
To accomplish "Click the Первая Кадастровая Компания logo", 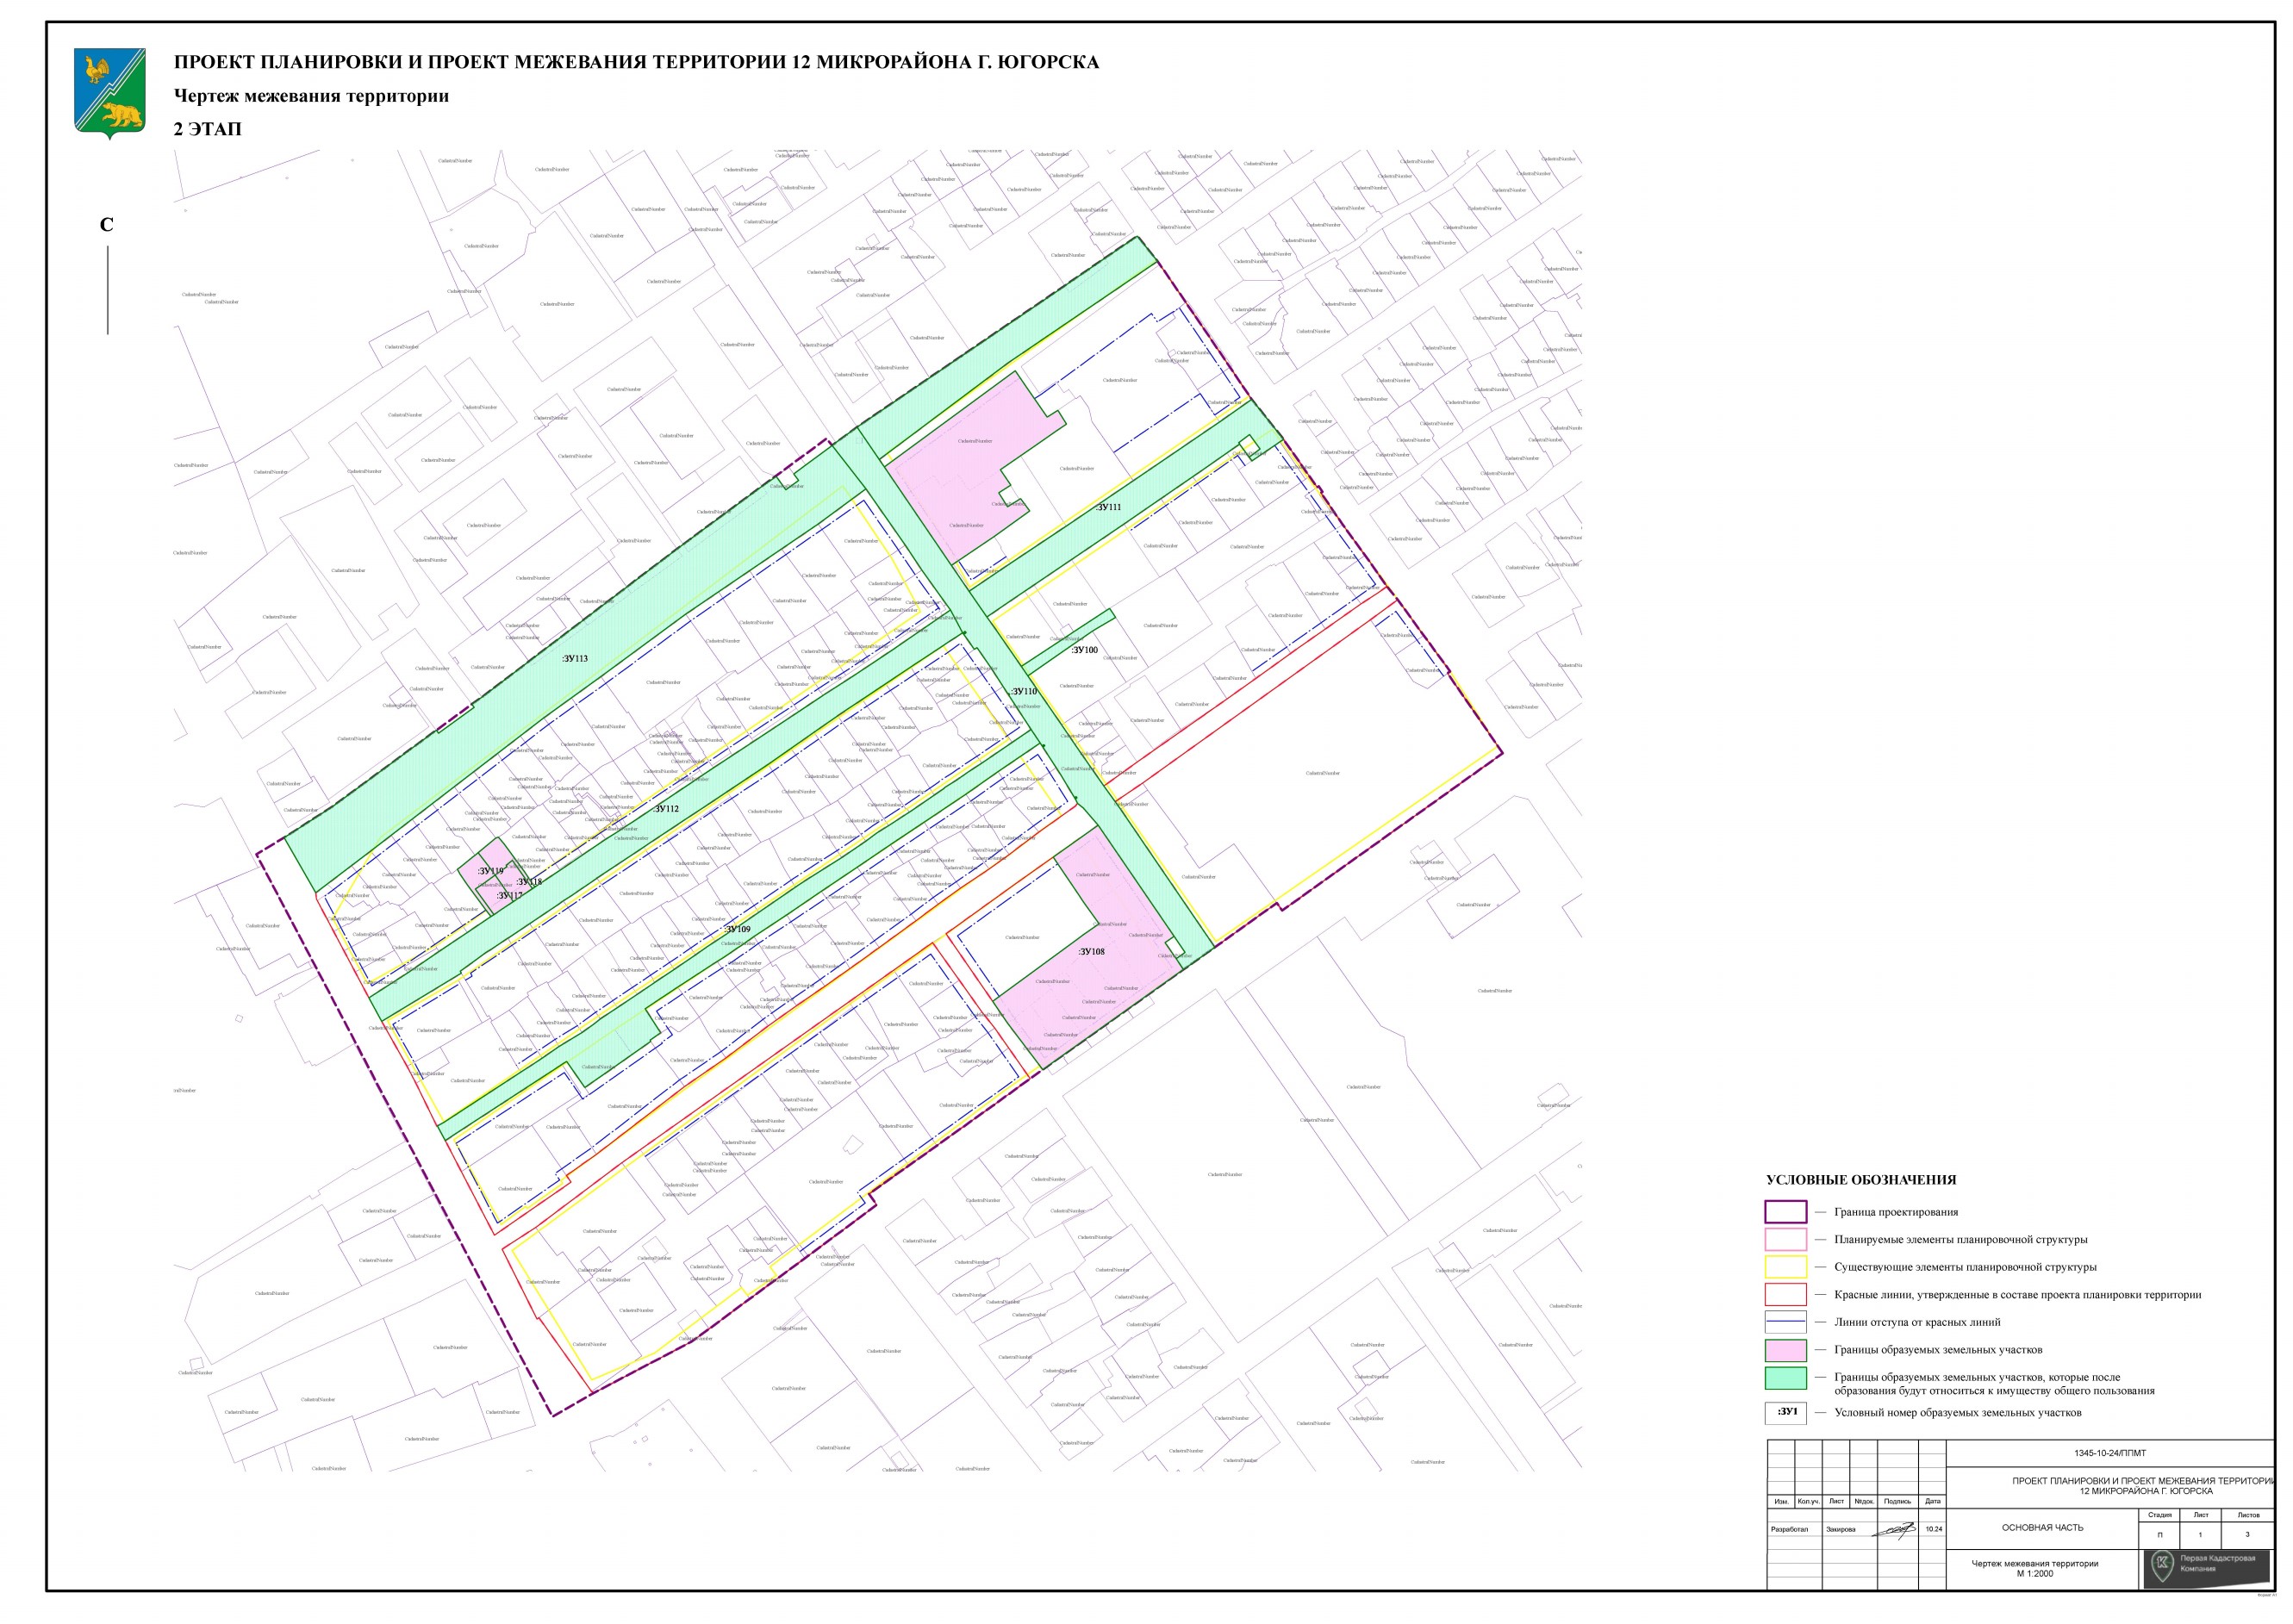I will [x=2206, y=1565].
